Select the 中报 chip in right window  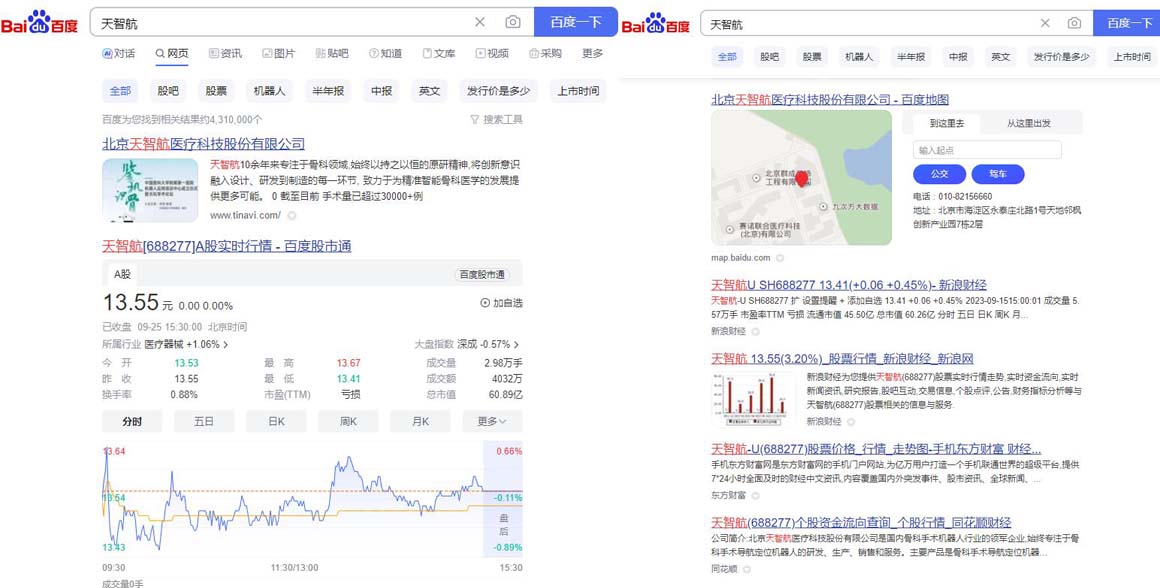pos(958,56)
